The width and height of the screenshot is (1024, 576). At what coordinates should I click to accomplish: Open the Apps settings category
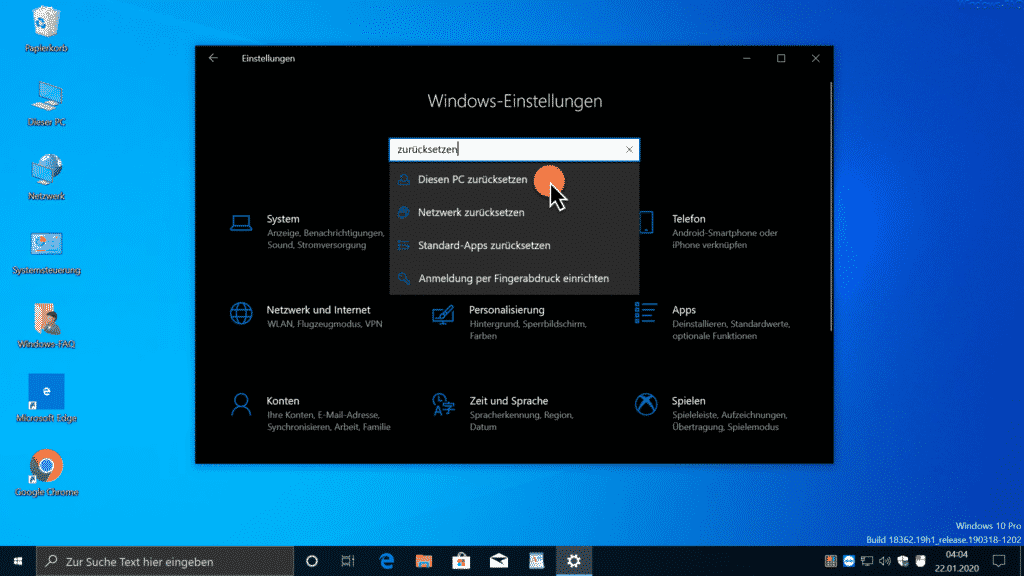[x=712, y=322]
